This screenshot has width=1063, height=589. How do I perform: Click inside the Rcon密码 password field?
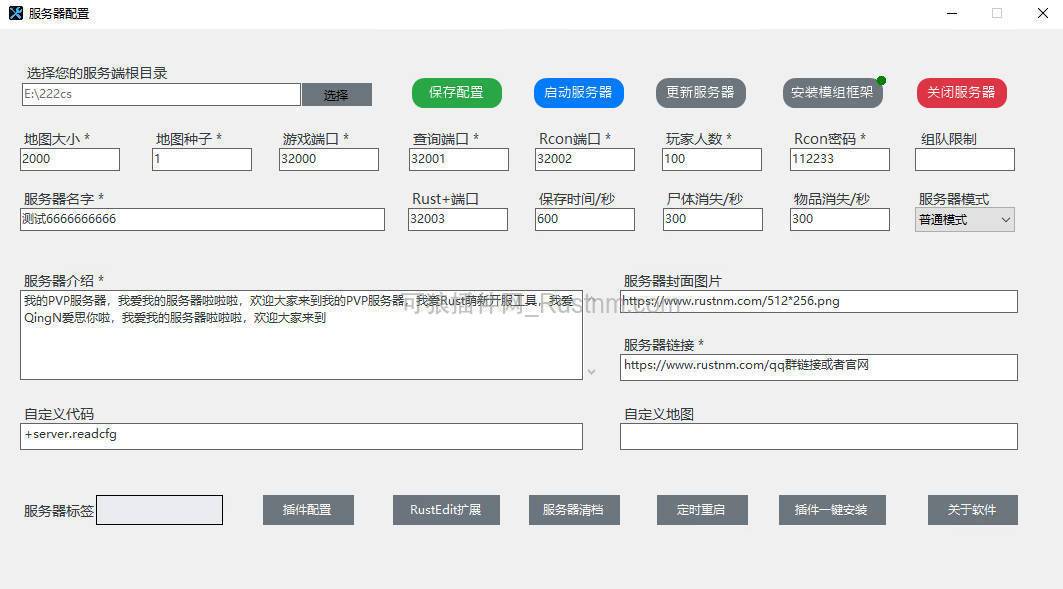coord(838,159)
